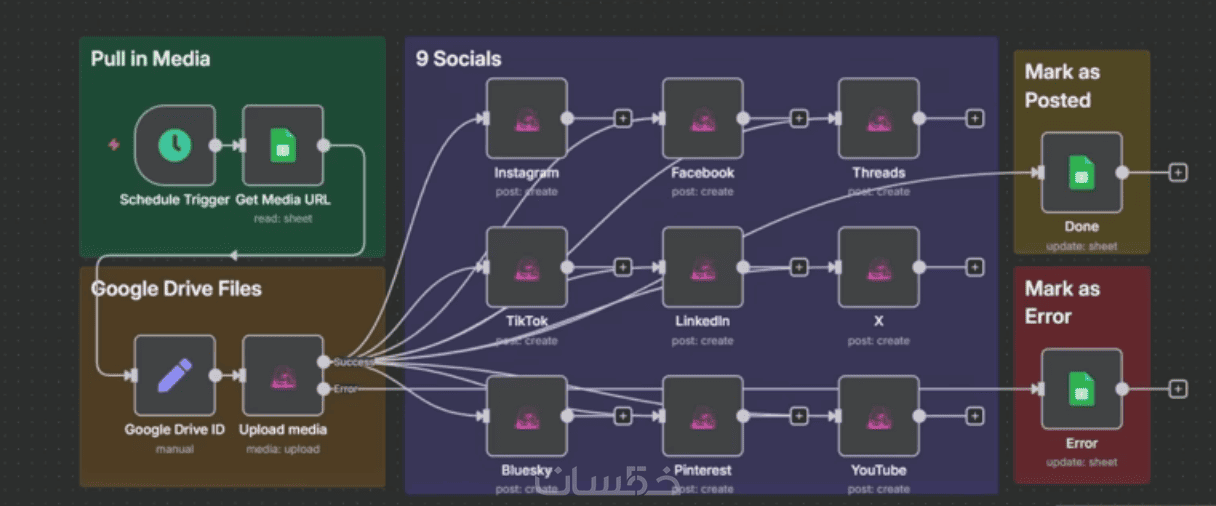The width and height of the screenshot is (1216, 506).
Task: Select the Instagram post node
Action: click(527, 118)
